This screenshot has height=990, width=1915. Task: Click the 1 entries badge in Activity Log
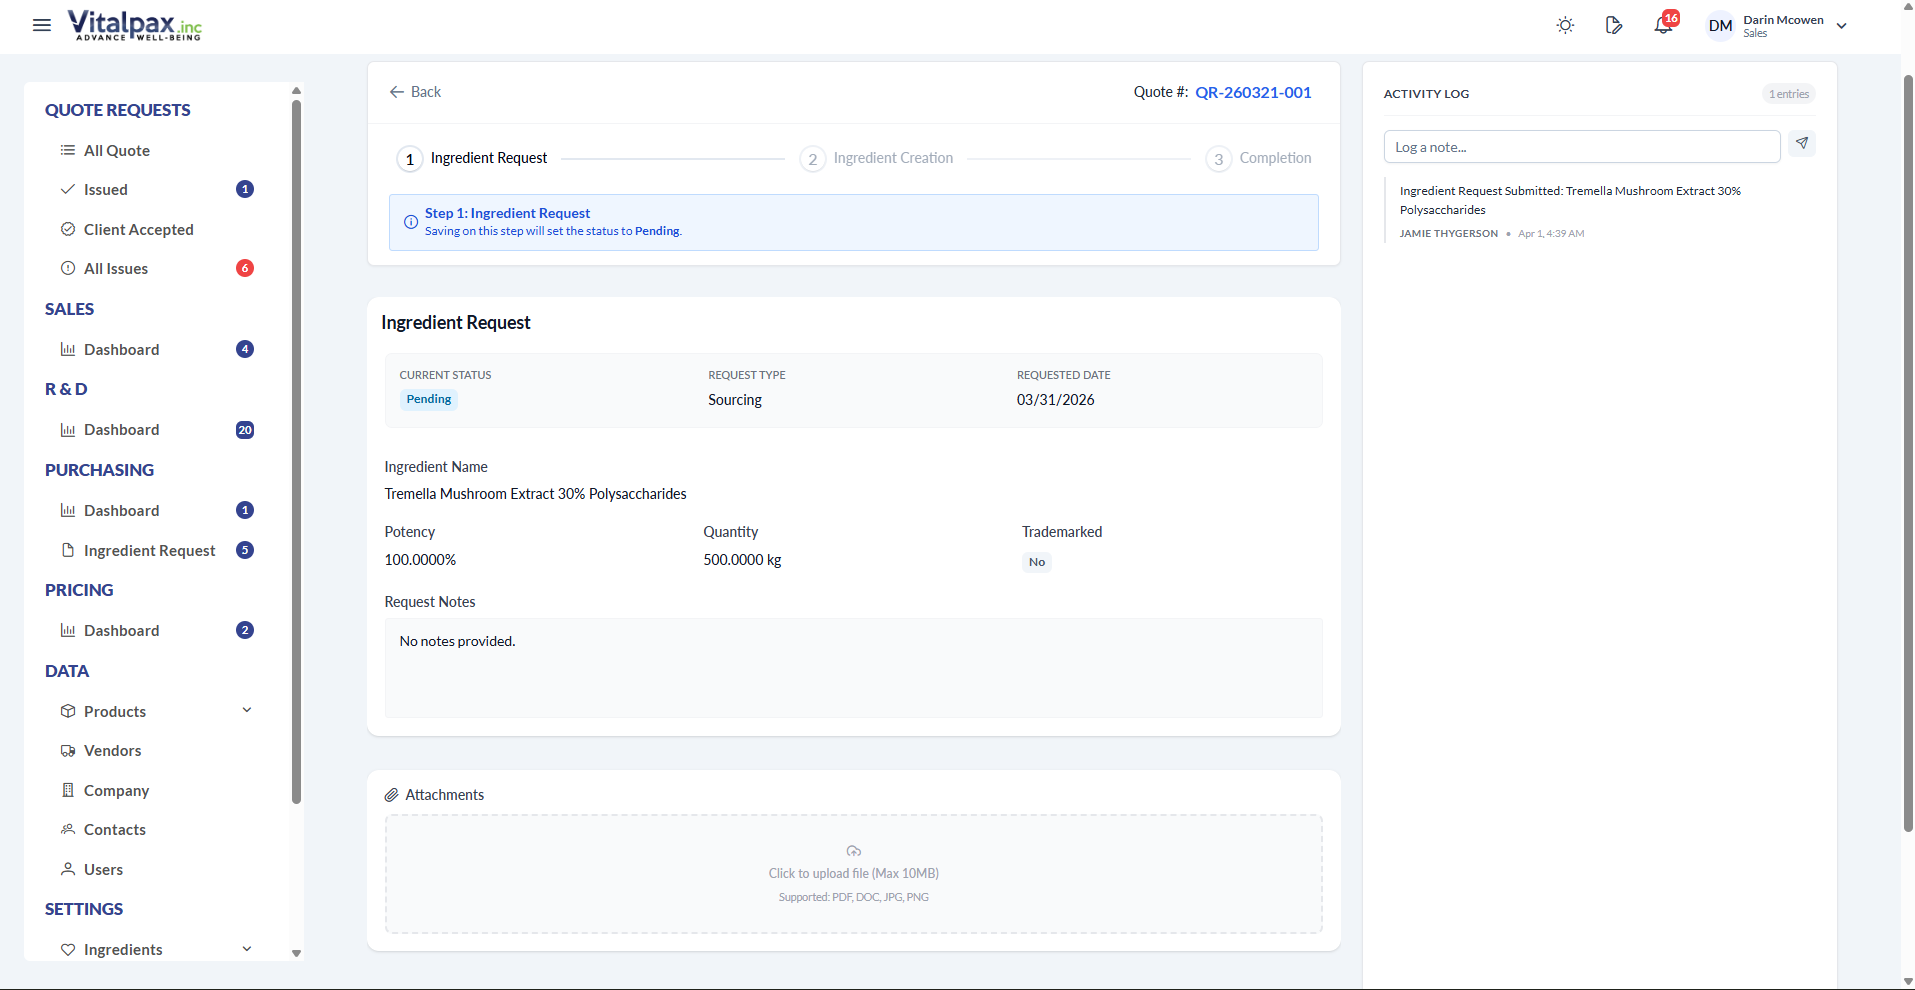[x=1789, y=94]
